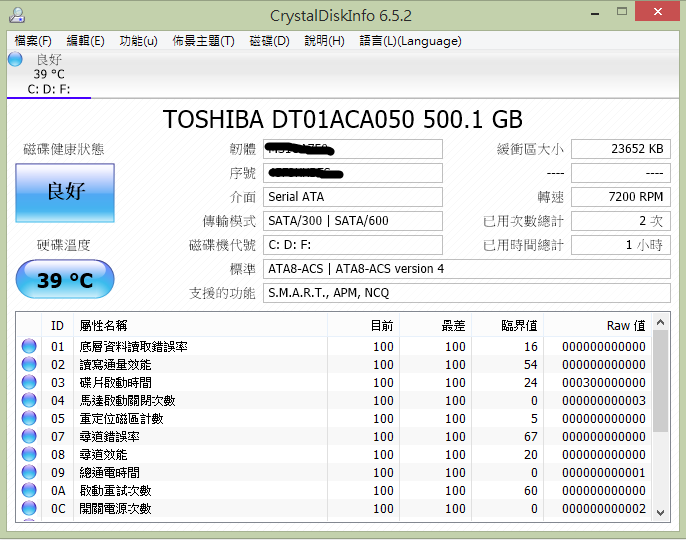
Task: Open the 語言(L)(Language) menu
Action: 410,41
